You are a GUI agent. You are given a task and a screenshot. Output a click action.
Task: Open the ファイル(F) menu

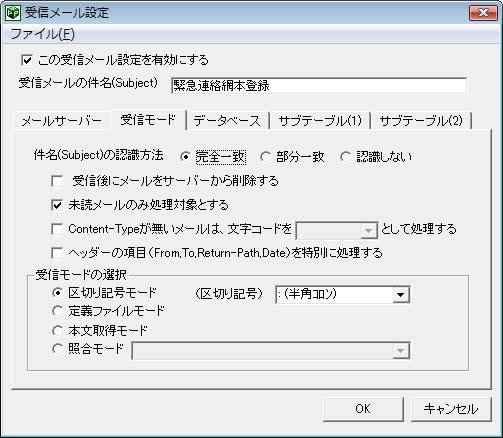pos(43,34)
